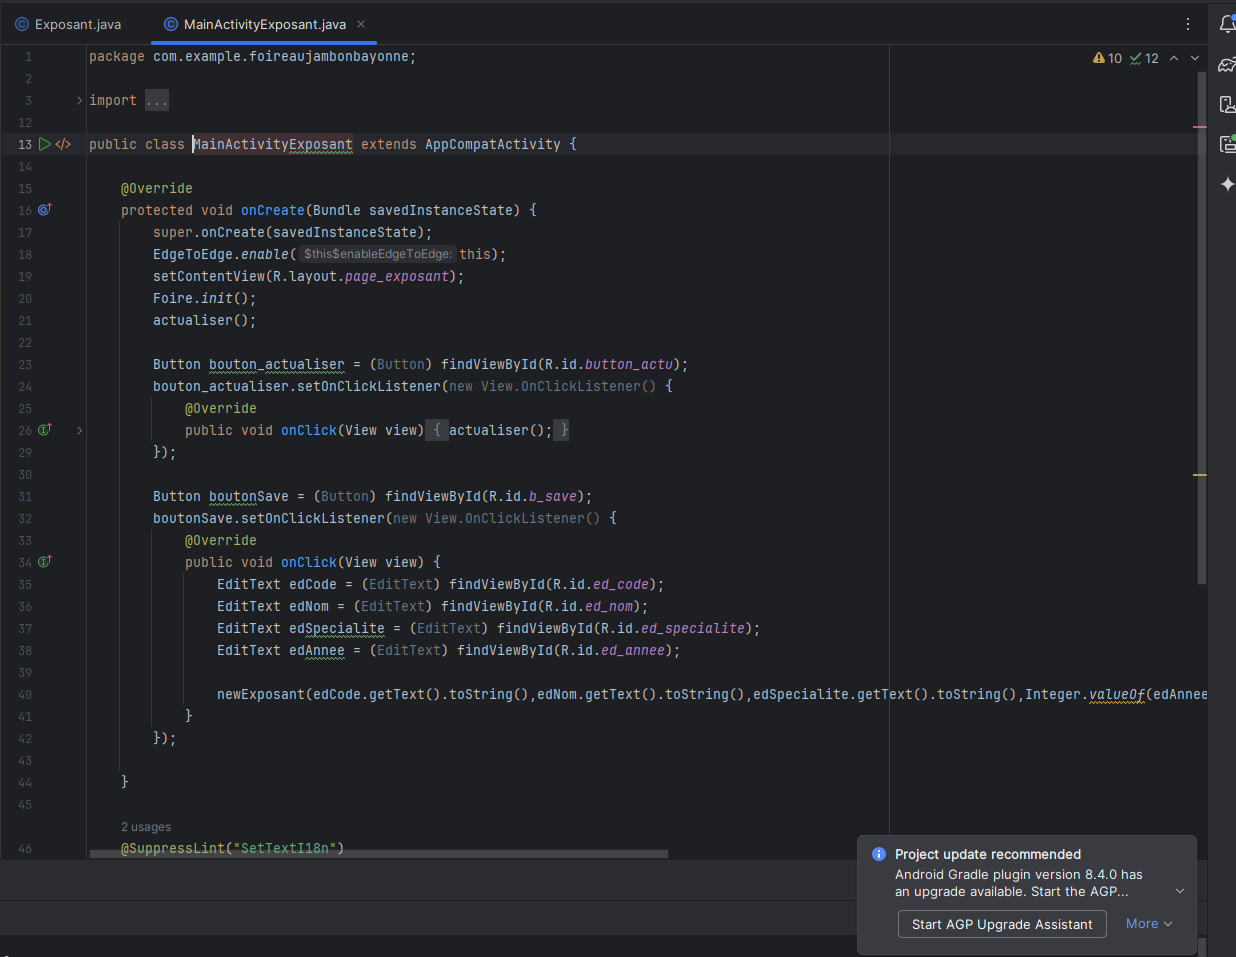Image resolution: width=1236 pixels, height=957 pixels.
Task: Open Running Devices tool window
Action: tap(1227, 144)
